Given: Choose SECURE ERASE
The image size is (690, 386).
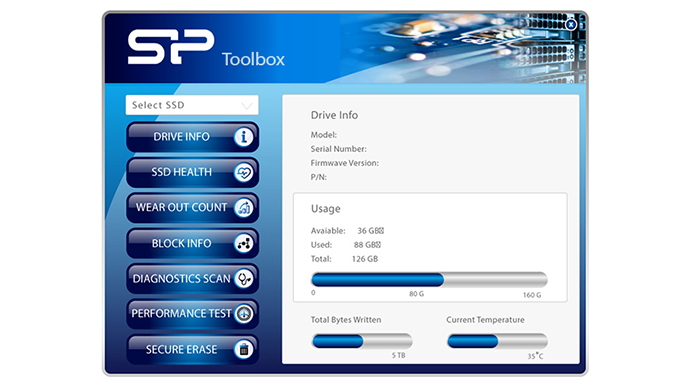Looking at the screenshot, I should pyautogui.click(x=192, y=349).
